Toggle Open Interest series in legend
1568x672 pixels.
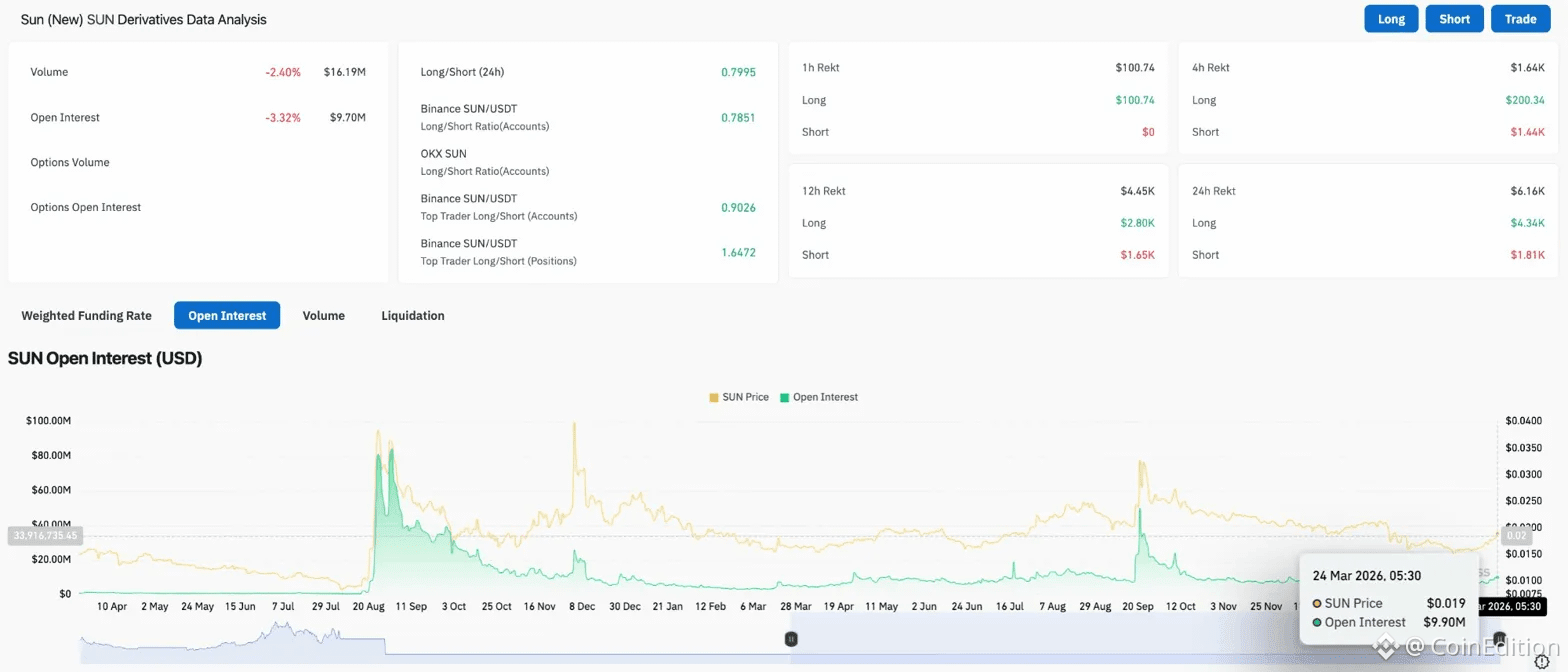pyautogui.click(x=824, y=397)
